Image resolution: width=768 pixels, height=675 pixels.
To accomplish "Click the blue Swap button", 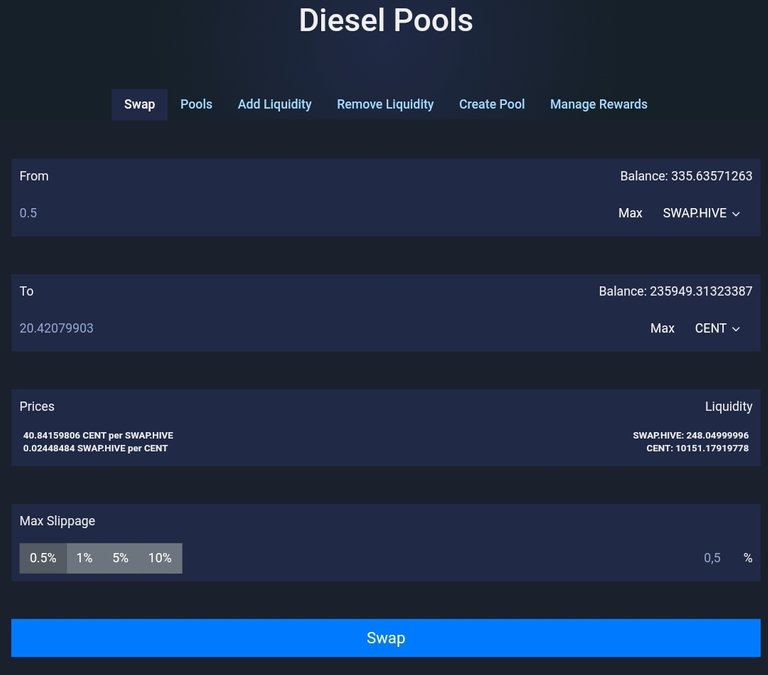I will tap(385, 638).
